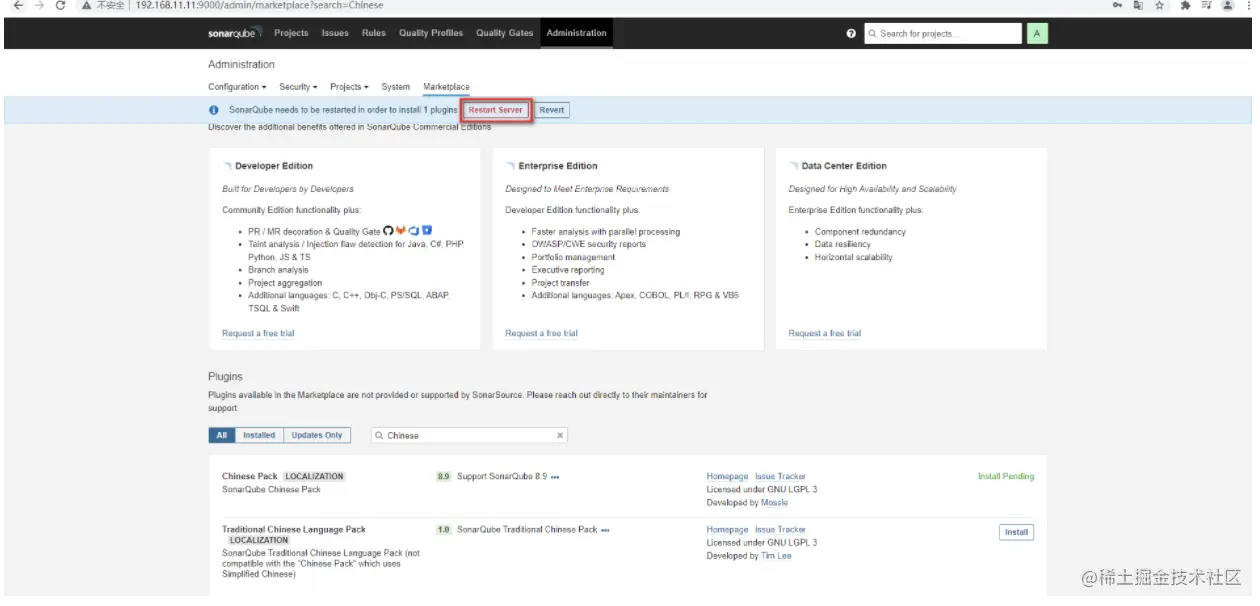The image size is (1260, 606).
Task: Open the Administration top menu
Action: (576, 33)
